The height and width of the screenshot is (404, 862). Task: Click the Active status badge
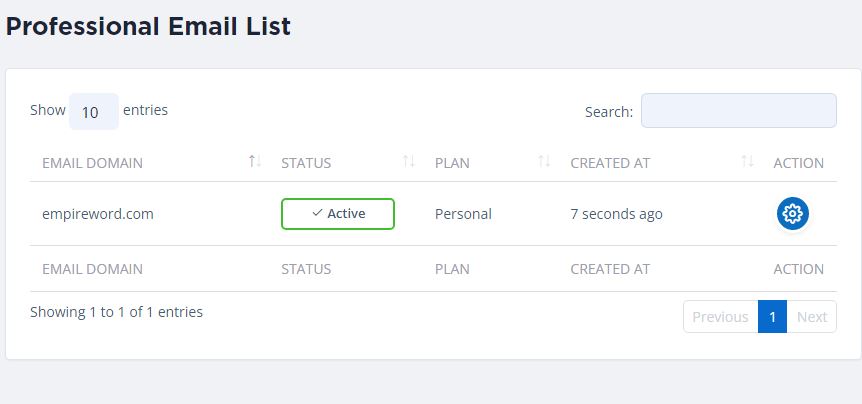click(x=338, y=213)
